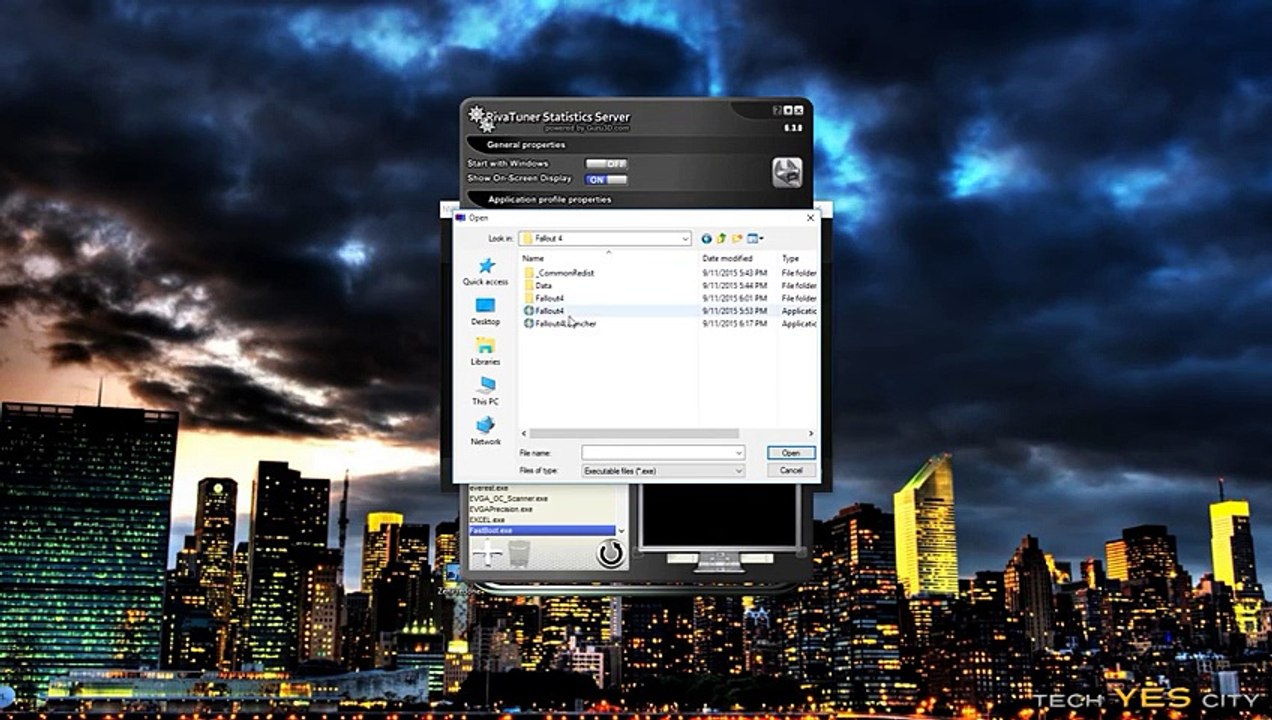This screenshot has height=720, width=1272.
Task: Close the Open dialog
Action: [809, 217]
